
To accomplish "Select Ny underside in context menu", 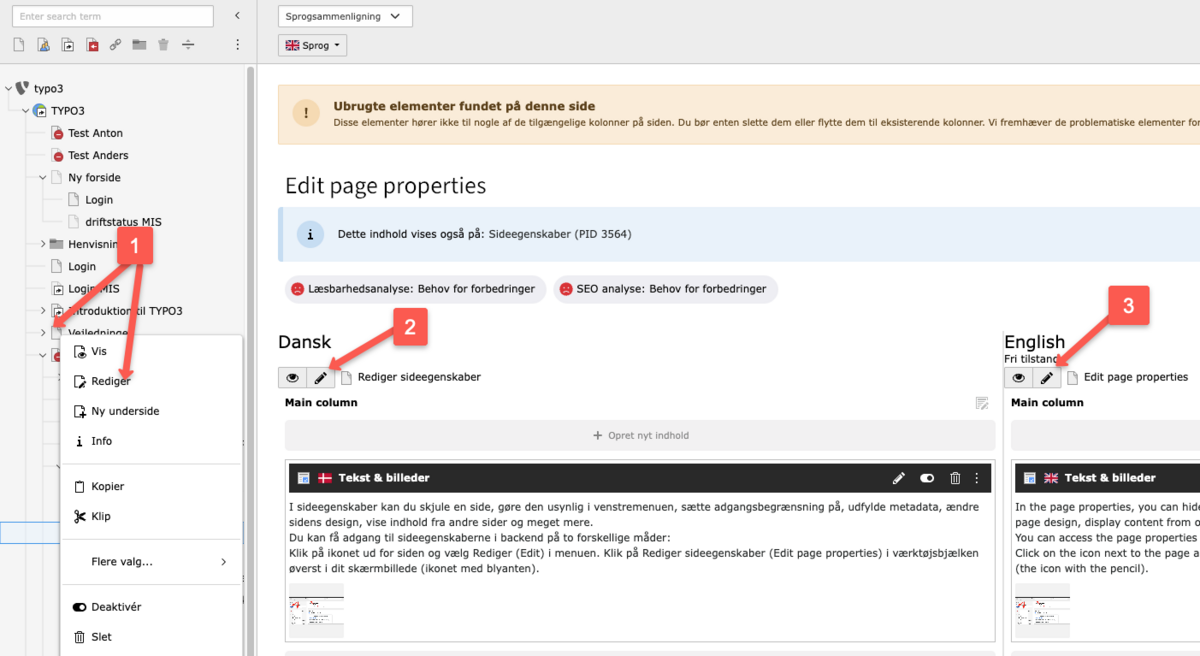I will click(125, 411).
